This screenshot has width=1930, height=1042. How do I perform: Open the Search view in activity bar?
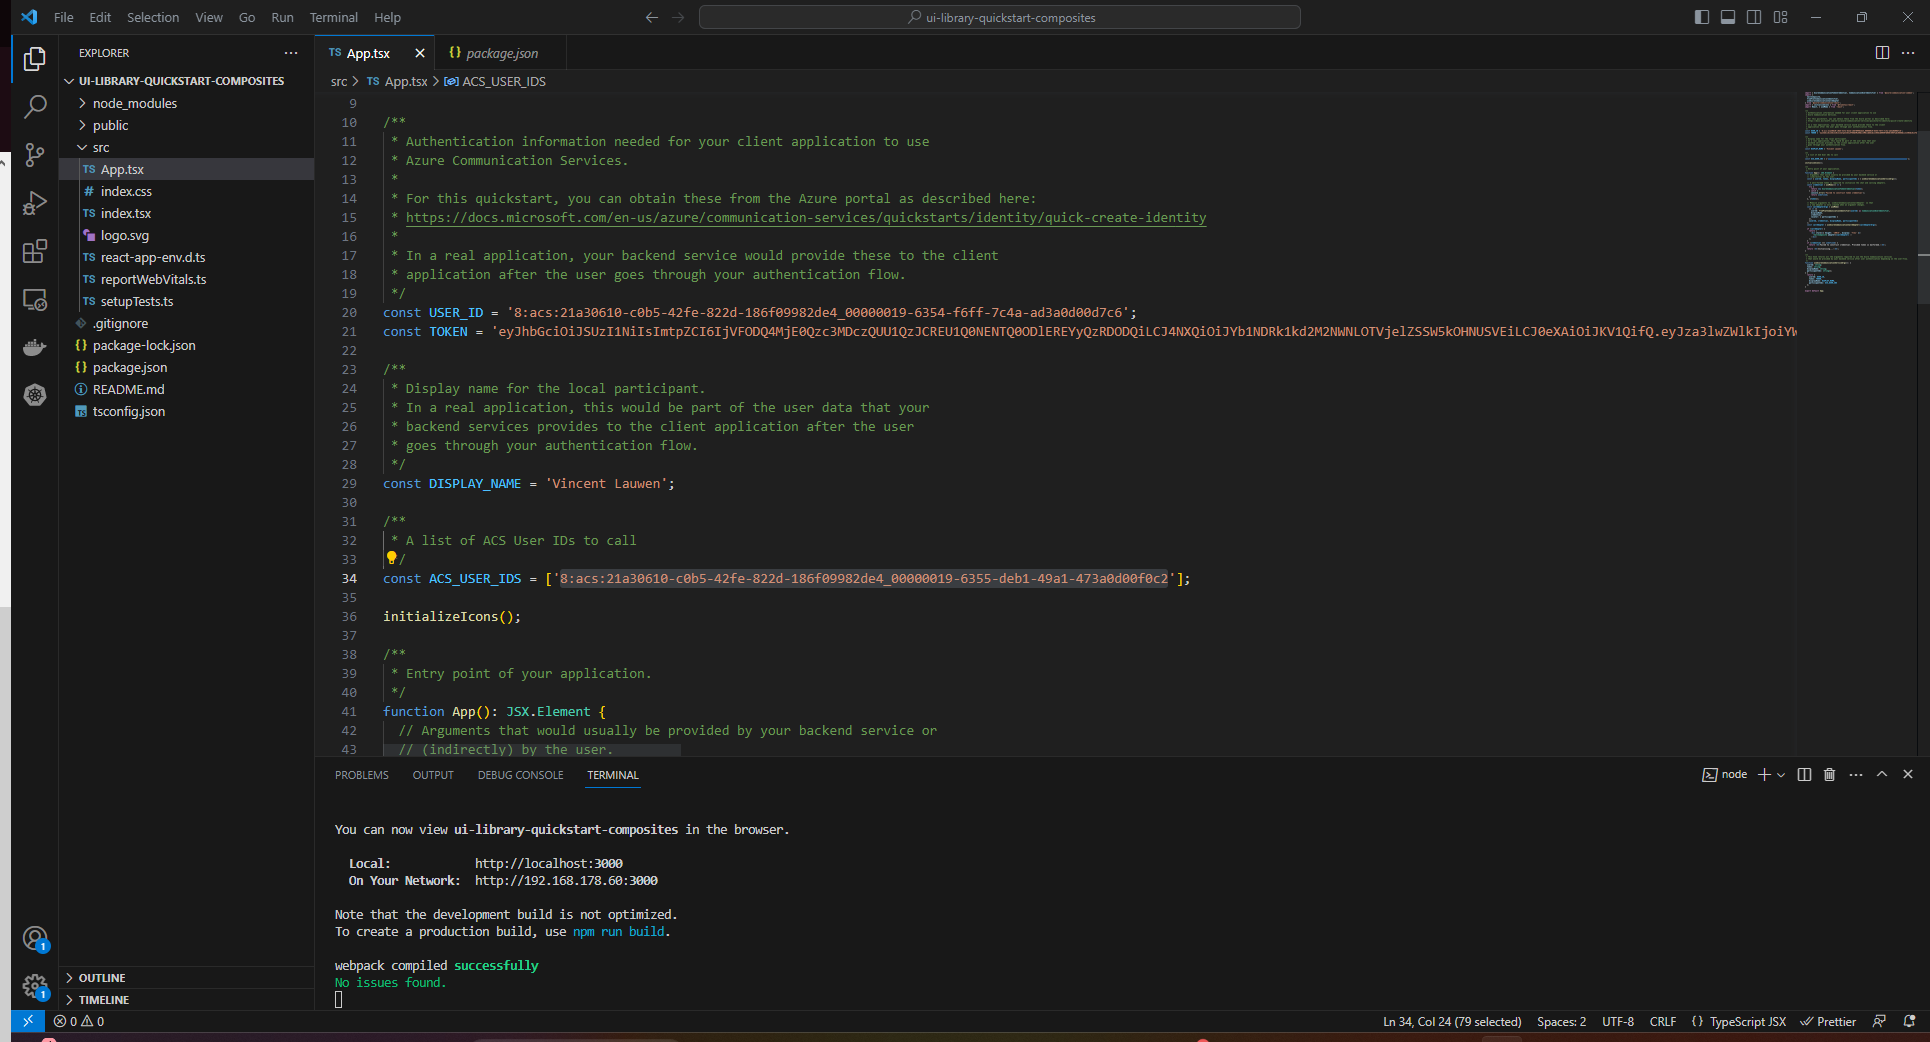pyautogui.click(x=35, y=107)
